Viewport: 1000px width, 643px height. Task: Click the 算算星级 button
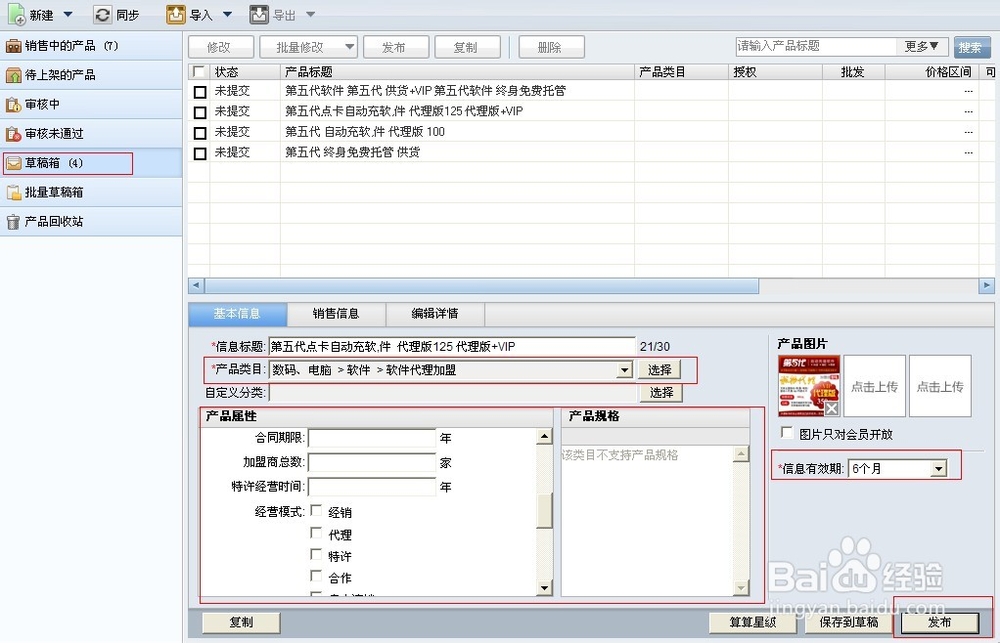click(753, 622)
